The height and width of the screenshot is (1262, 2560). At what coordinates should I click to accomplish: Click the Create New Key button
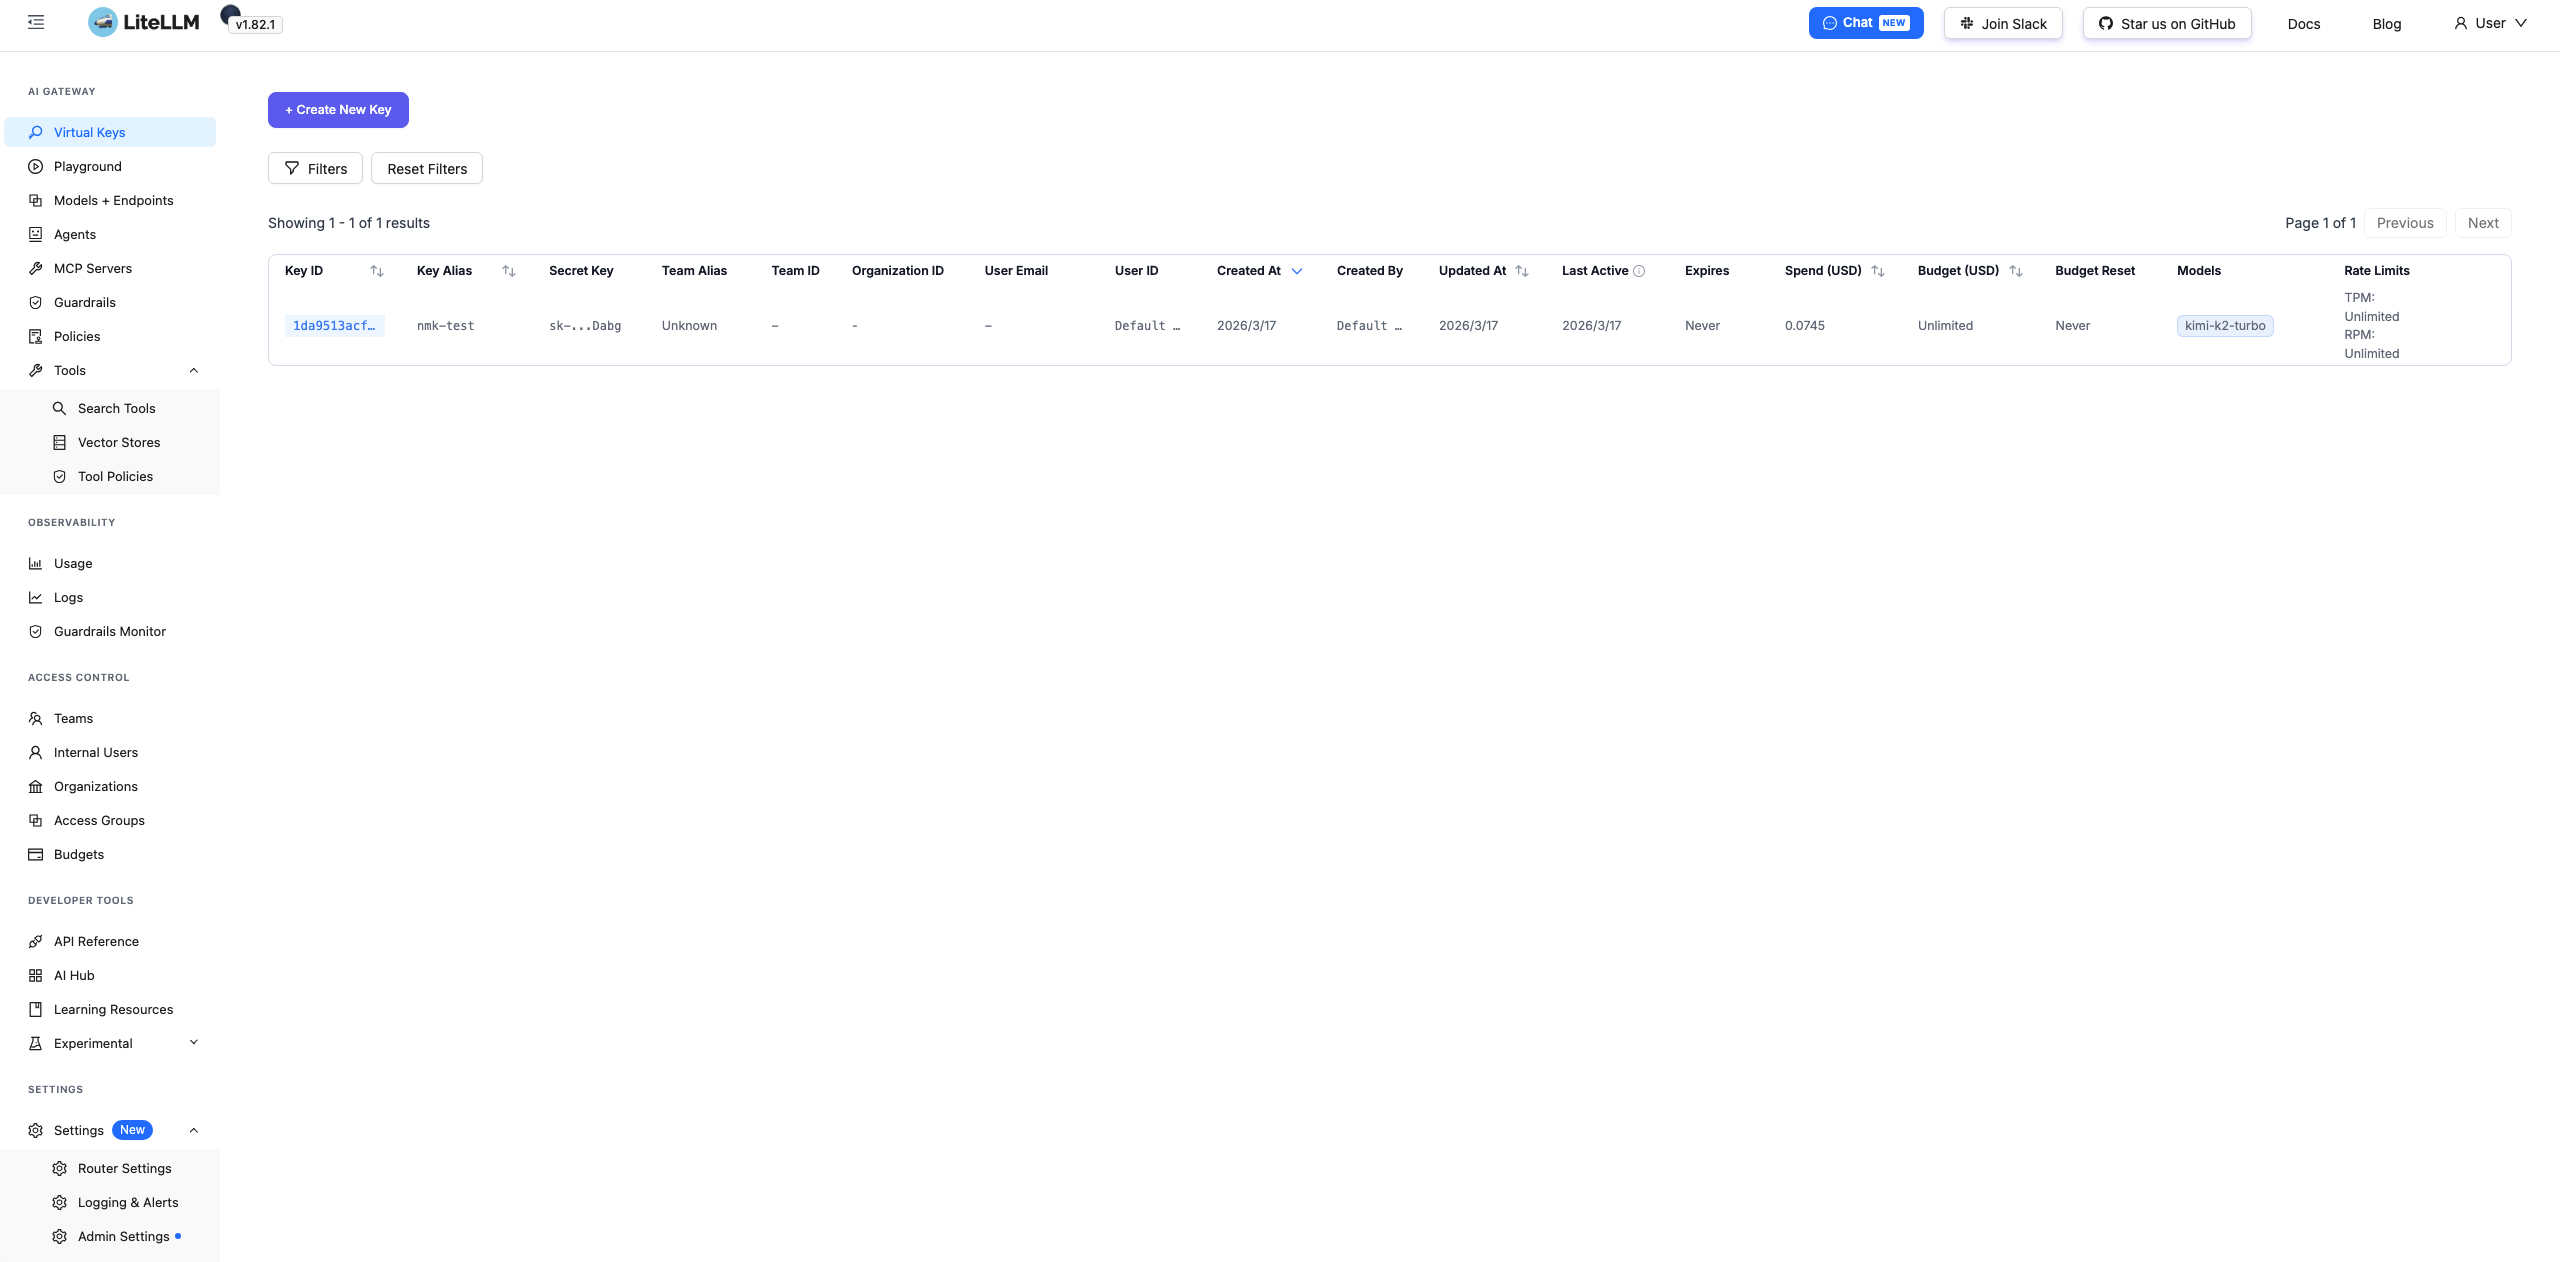(x=338, y=110)
